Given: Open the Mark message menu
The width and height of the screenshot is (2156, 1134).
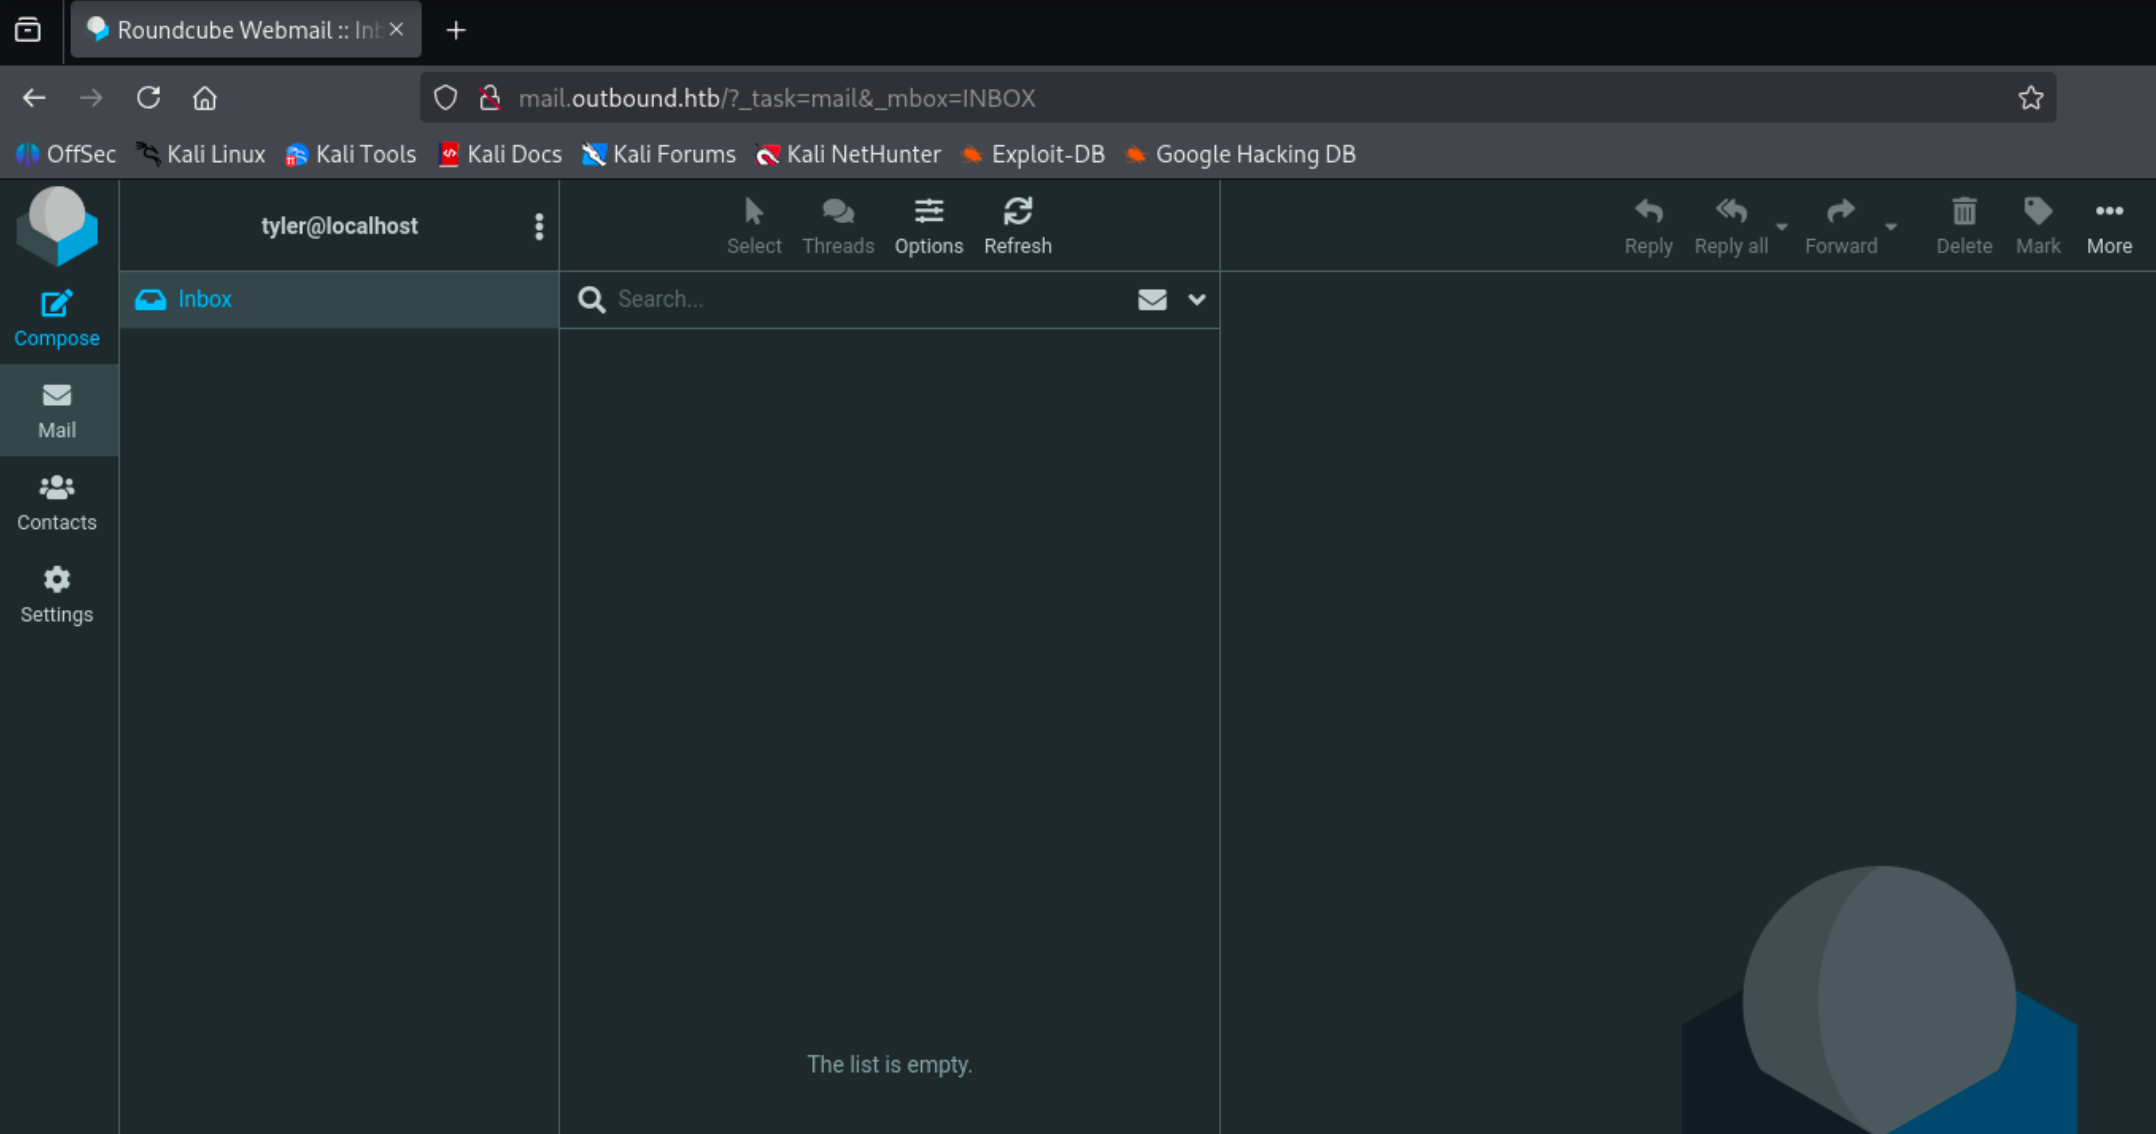Looking at the screenshot, I should tap(2038, 224).
